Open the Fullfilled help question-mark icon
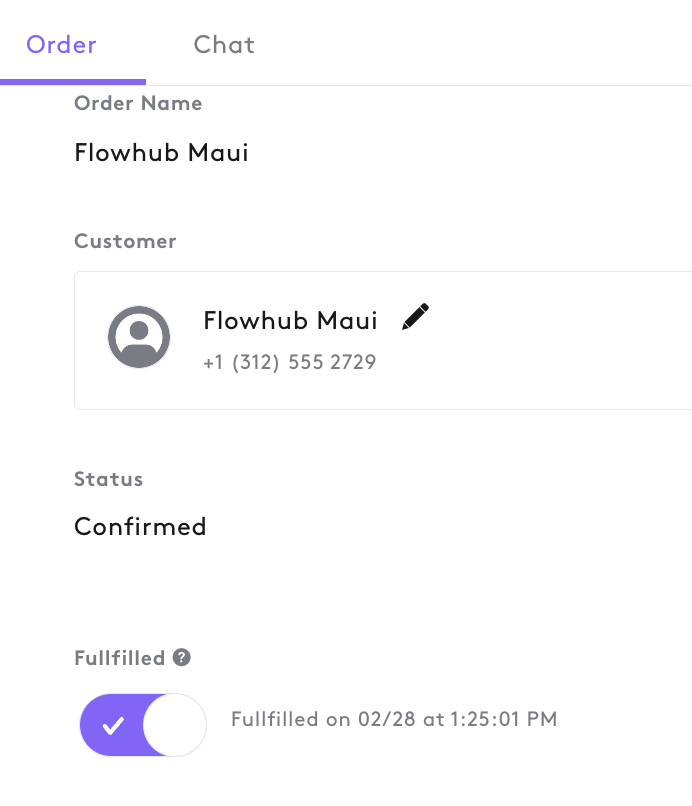The width and height of the screenshot is (692, 806). pos(181,657)
